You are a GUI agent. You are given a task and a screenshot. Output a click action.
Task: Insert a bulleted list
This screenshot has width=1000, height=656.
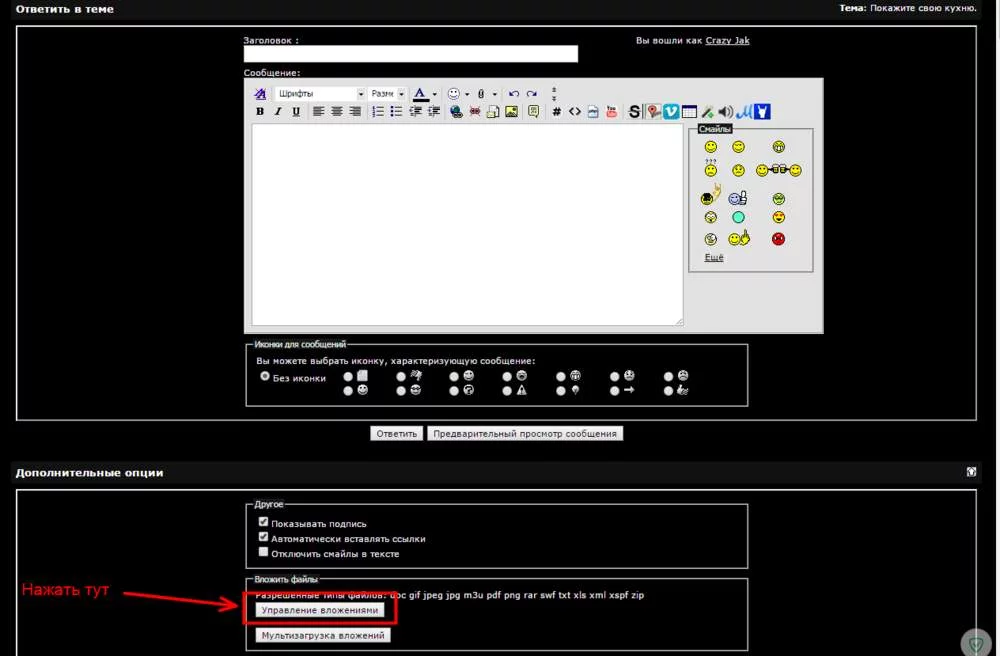(397, 112)
